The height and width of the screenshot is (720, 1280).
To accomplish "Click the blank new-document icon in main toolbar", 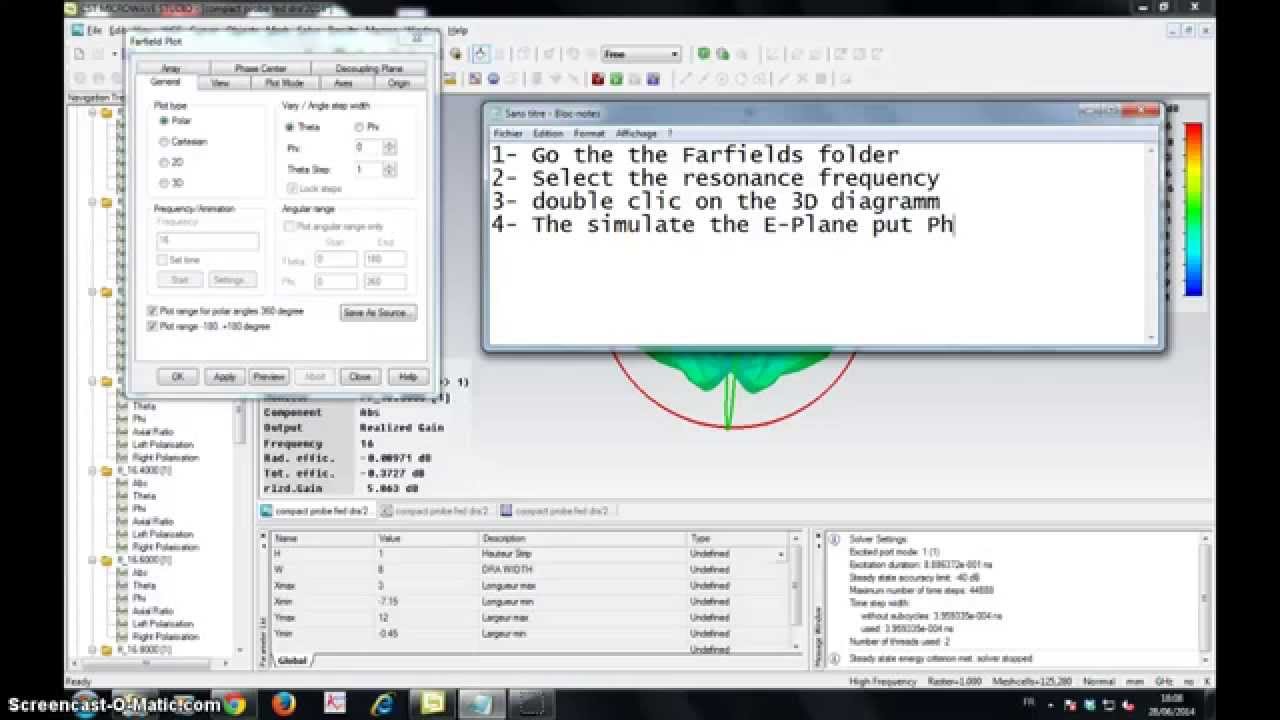I will click(x=79, y=54).
